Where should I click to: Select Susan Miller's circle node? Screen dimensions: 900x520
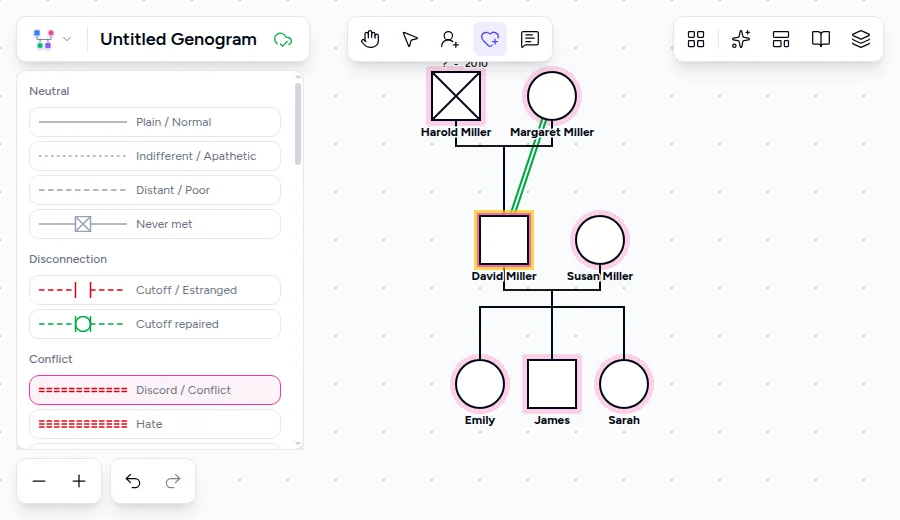pyautogui.click(x=600, y=240)
